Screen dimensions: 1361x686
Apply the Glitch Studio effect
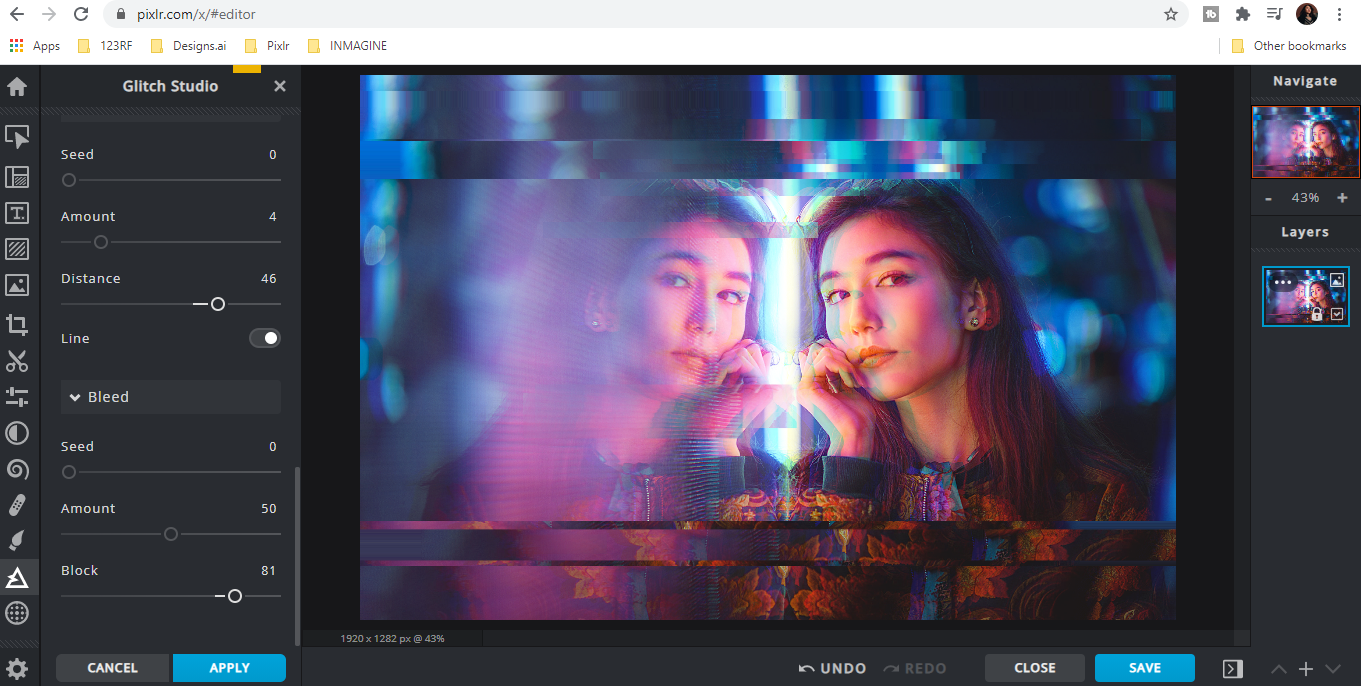(229, 667)
